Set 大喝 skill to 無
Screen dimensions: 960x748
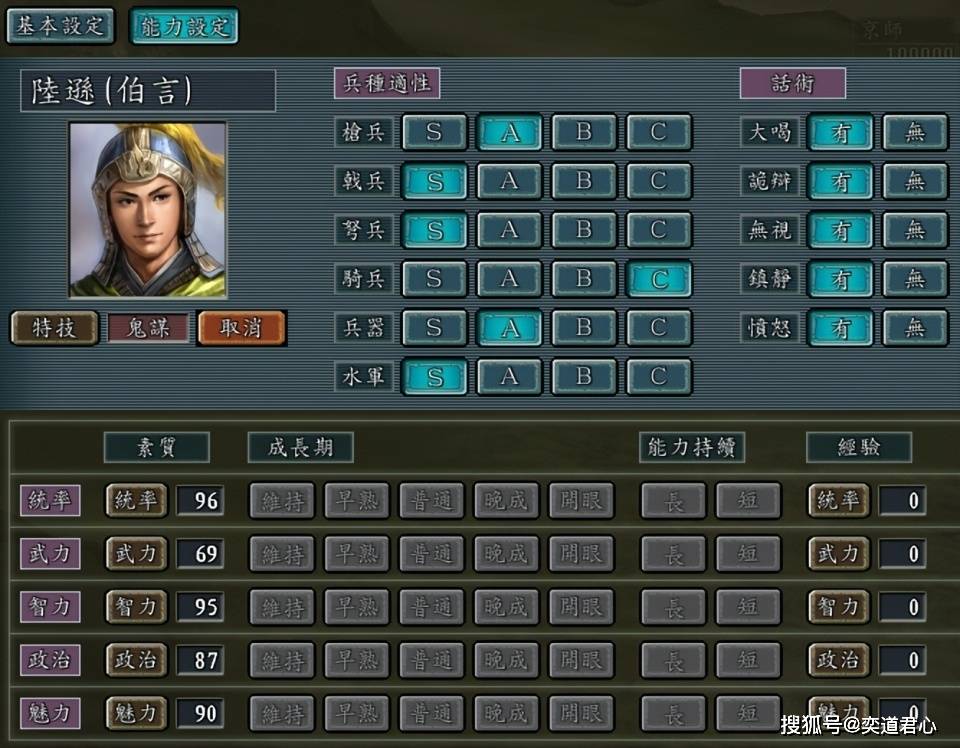click(x=915, y=132)
